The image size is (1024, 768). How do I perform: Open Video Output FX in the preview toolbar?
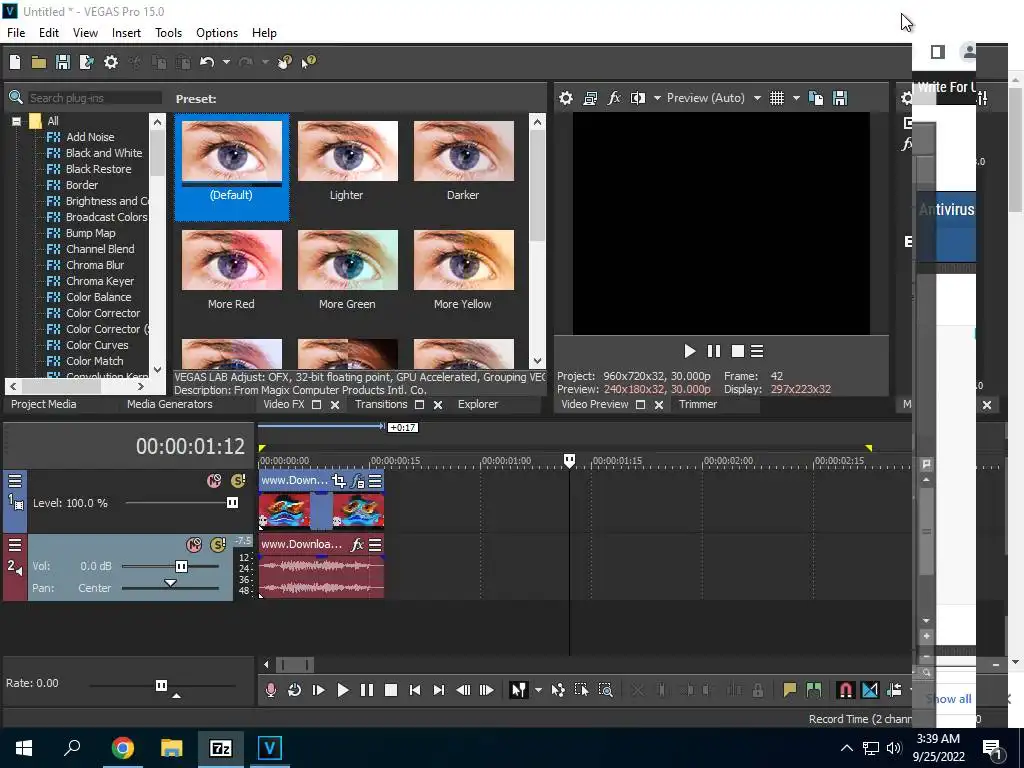(x=614, y=98)
